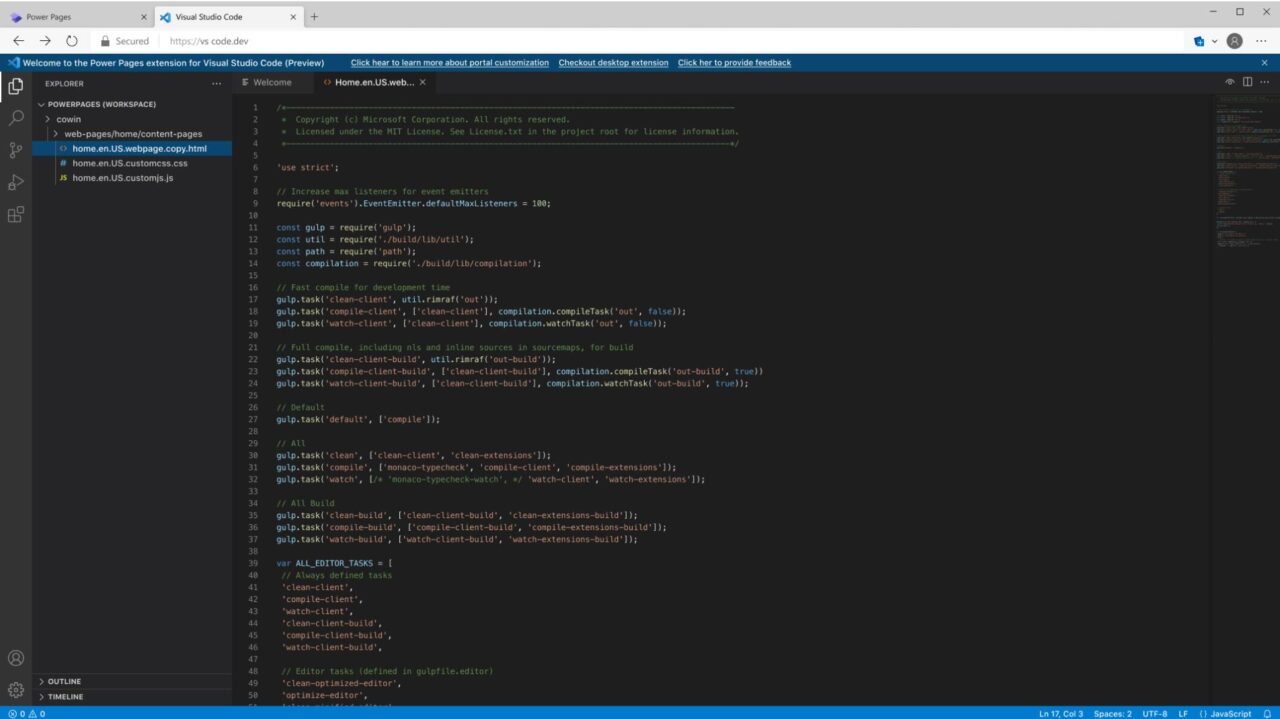Open the Source Control view icon
Screen dimensions: 1280x719
coord(16,150)
